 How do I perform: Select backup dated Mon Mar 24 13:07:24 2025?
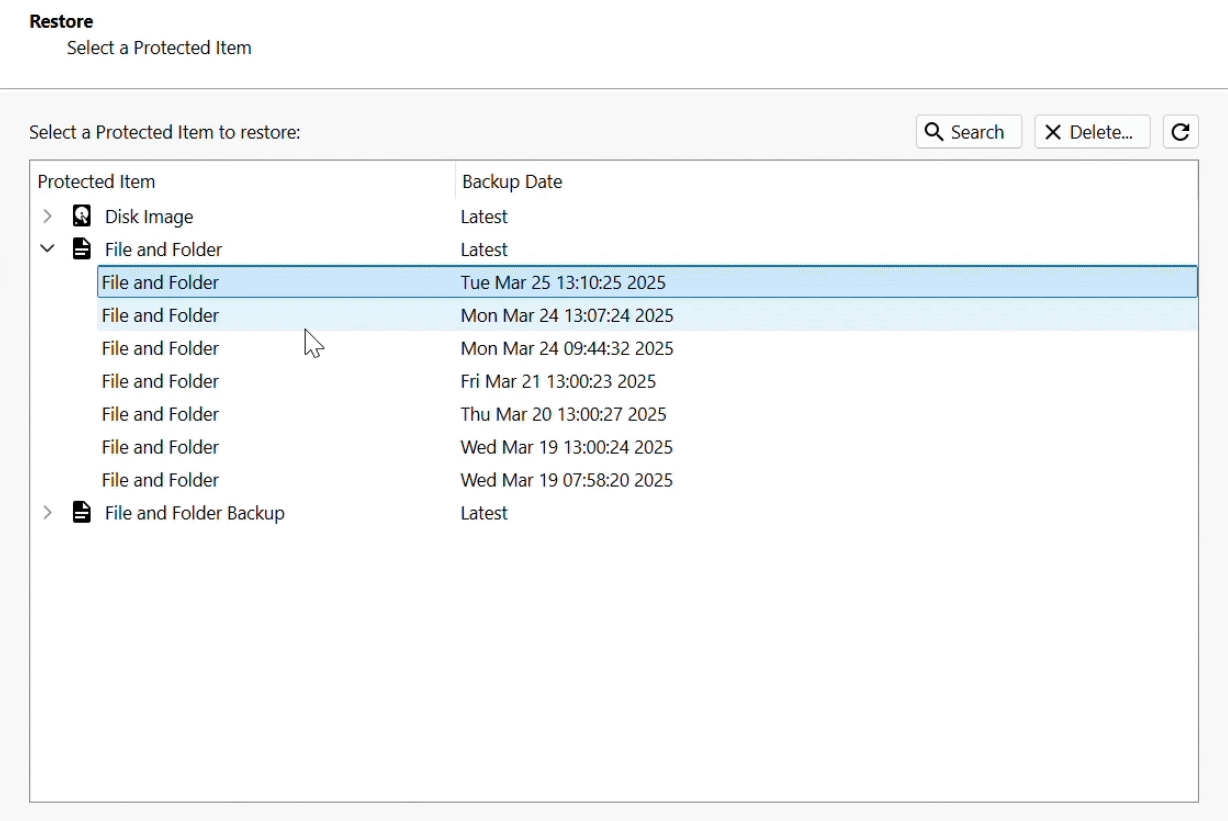(647, 315)
